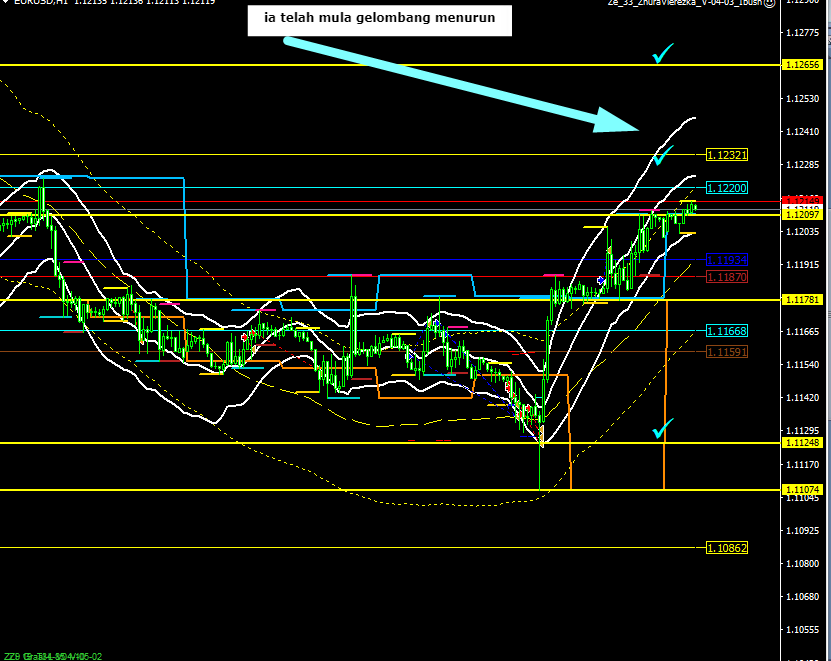Click the expert advisor smiley face icon
831x661 pixels.
770,3
